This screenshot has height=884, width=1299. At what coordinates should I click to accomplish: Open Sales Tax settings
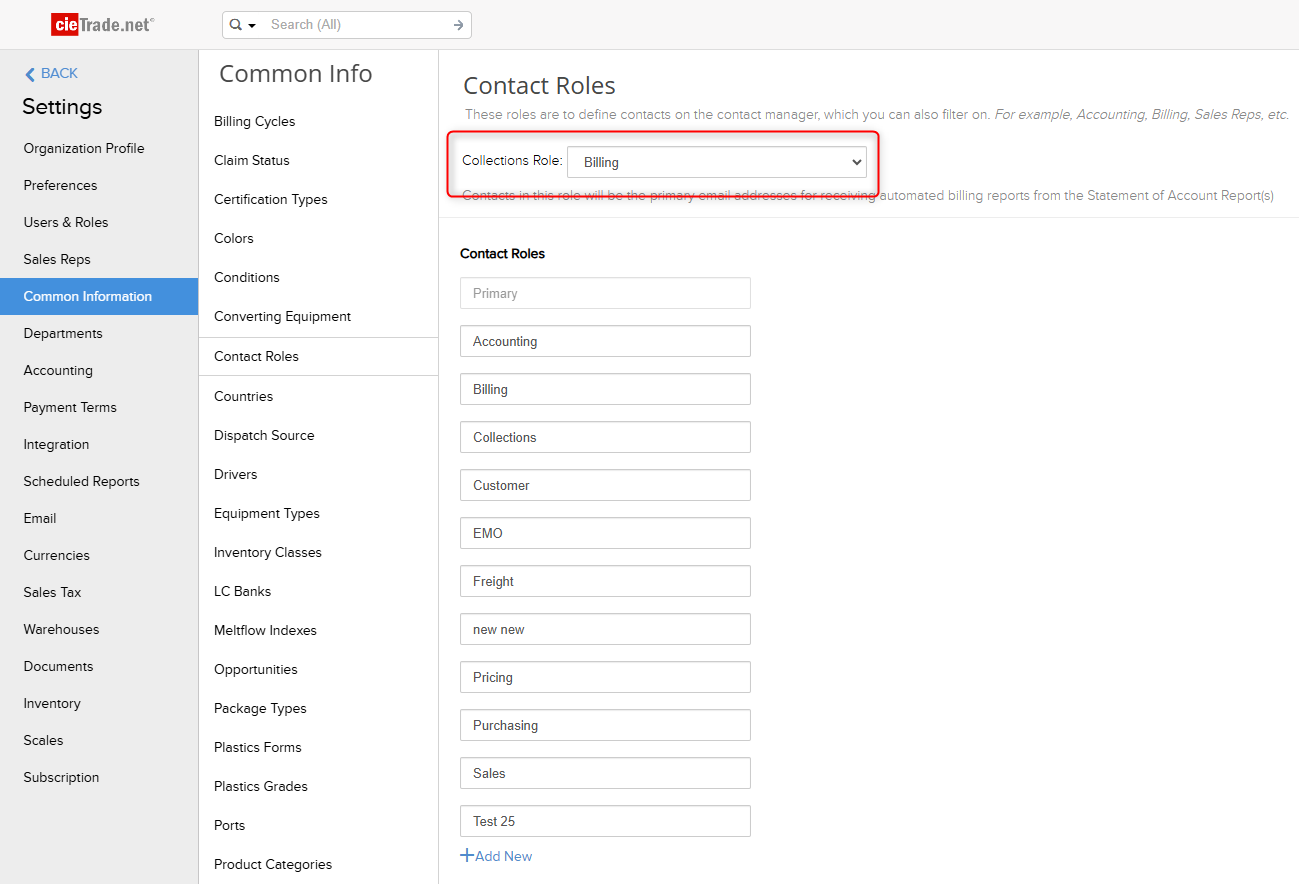tap(53, 592)
